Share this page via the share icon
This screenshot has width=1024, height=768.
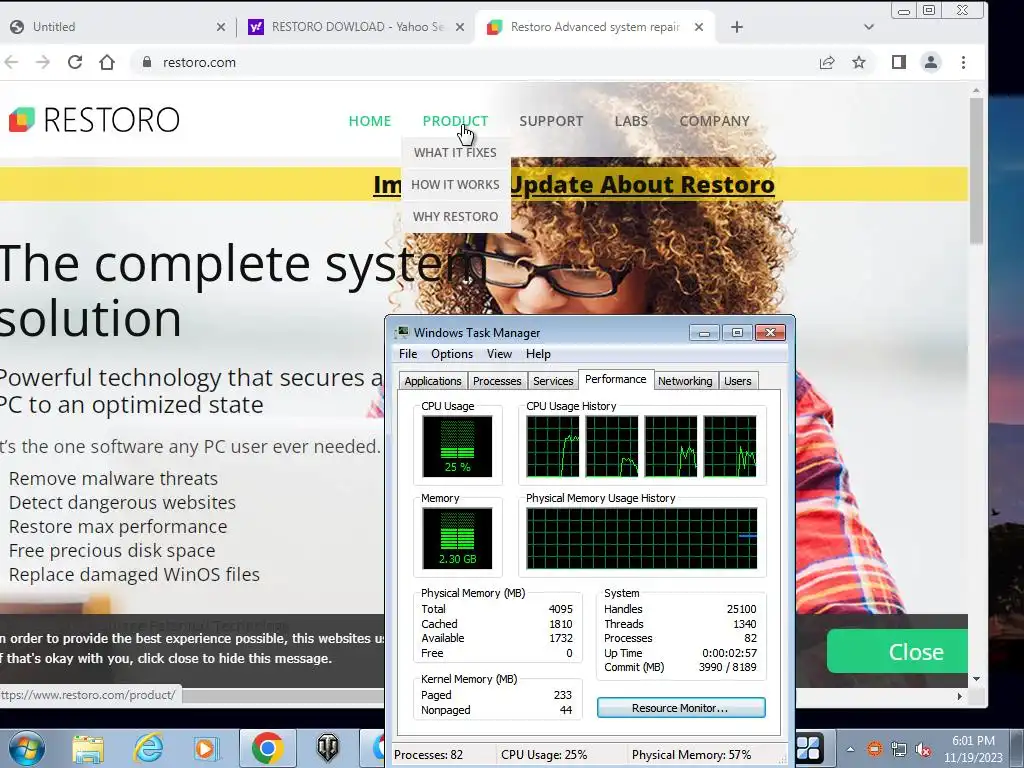pyautogui.click(x=827, y=62)
